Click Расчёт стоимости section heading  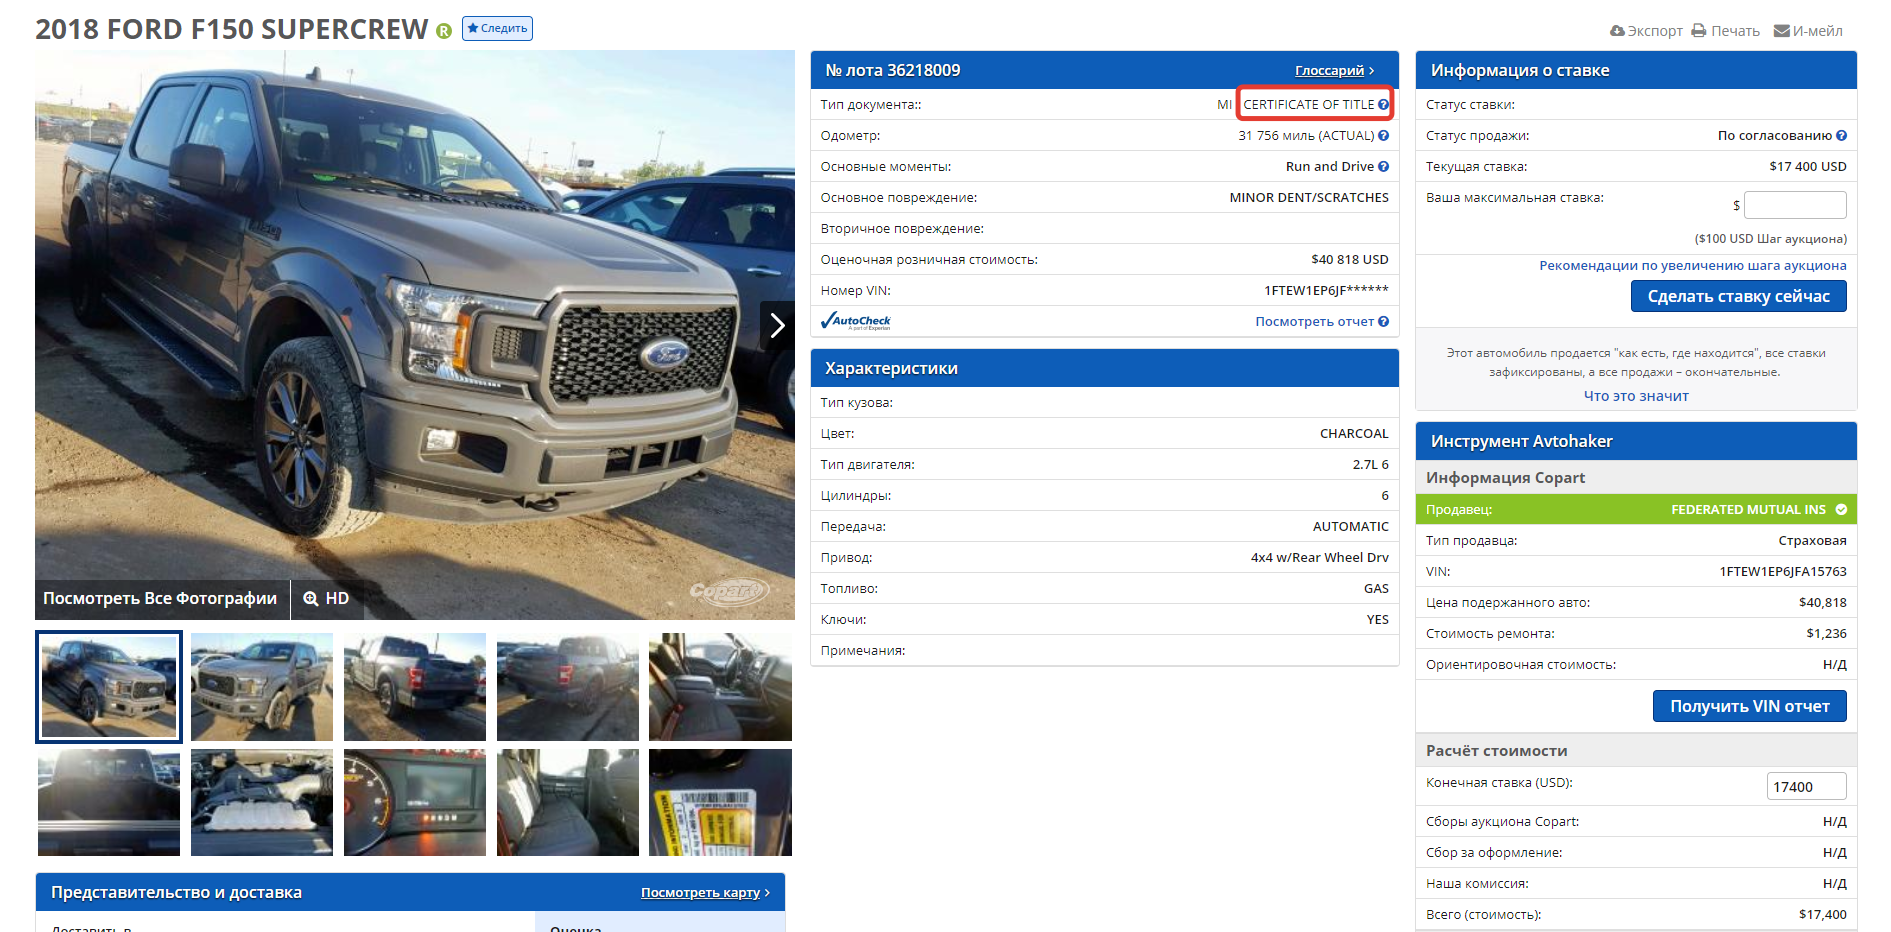coord(1496,750)
